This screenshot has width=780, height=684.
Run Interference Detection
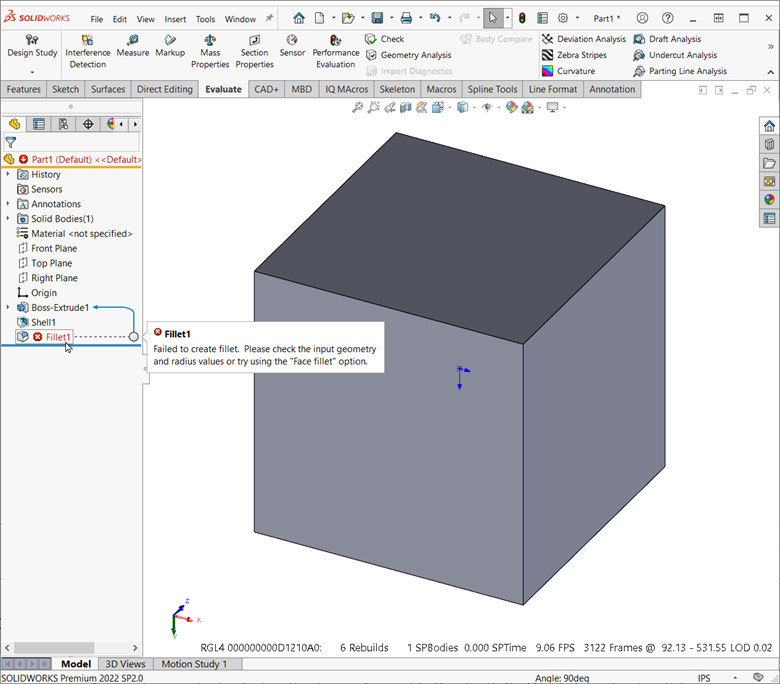tap(88, 52)
